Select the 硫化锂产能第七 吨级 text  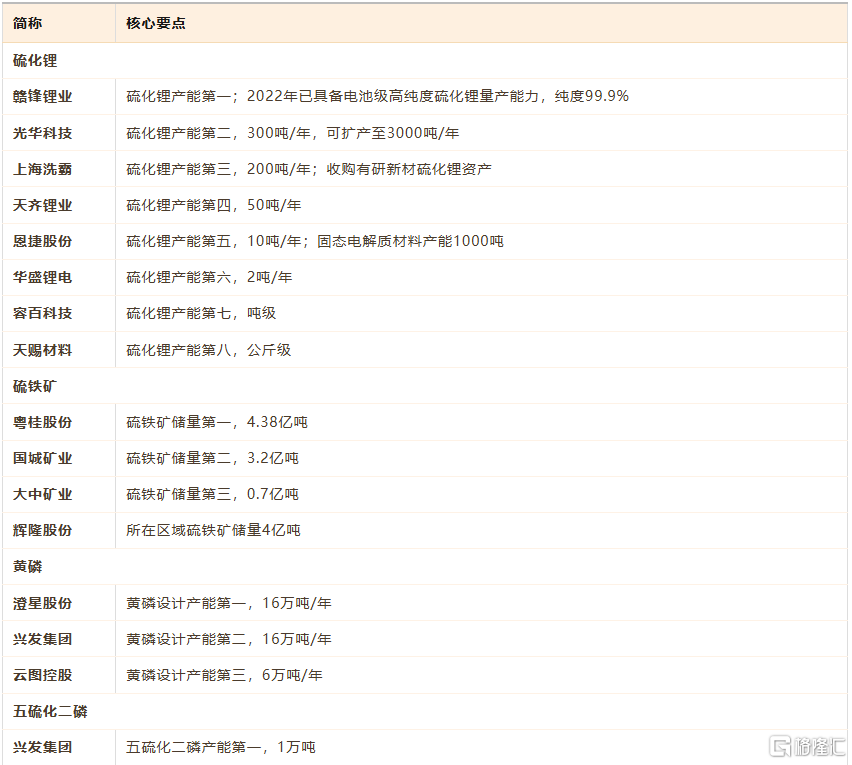coord(201,313)
